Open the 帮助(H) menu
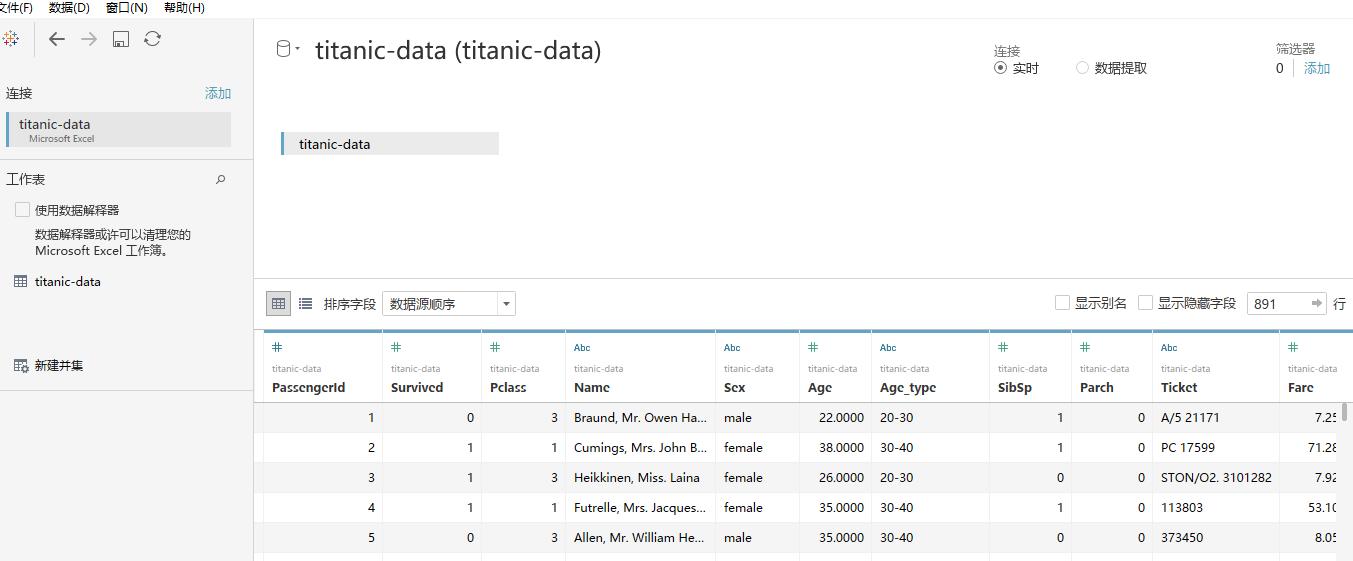Image resolution: width=1353 pixels, height=561 pixels. (x=184, y=7)
